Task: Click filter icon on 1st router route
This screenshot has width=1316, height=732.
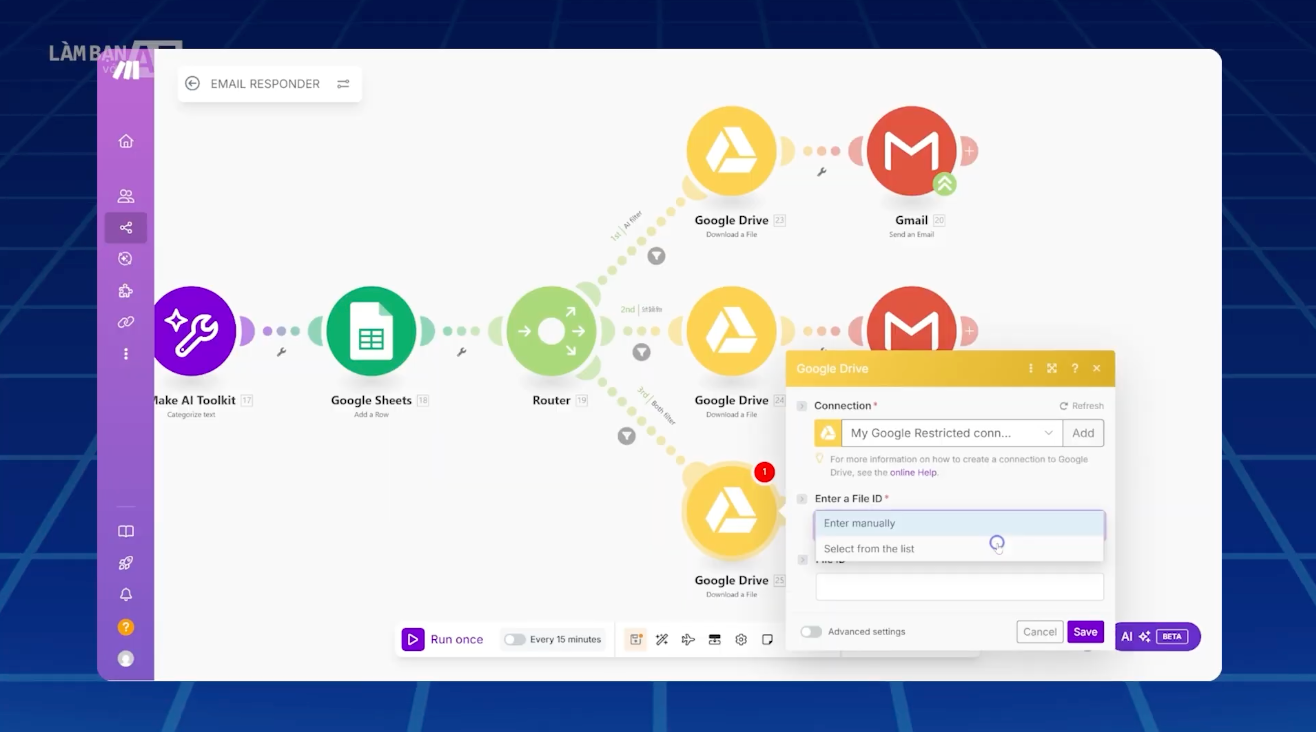Action: click(656, 256)
